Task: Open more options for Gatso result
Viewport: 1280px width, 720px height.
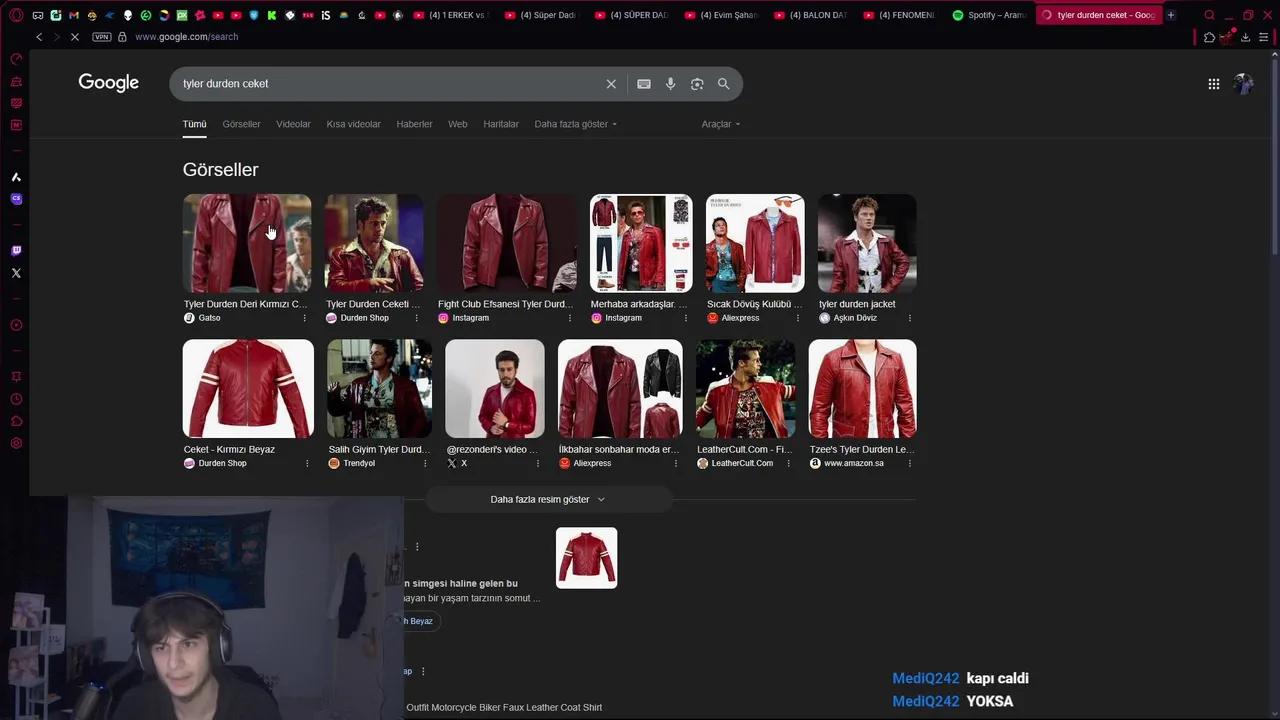Action: (305, 318)
